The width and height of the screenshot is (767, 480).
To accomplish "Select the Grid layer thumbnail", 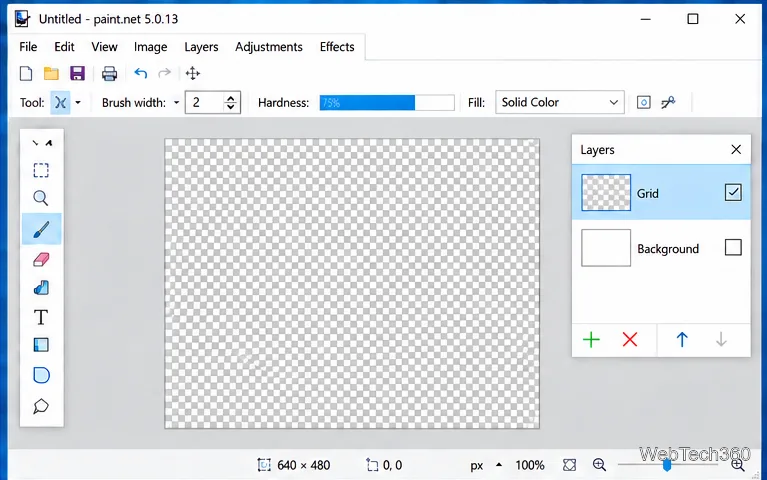I will point(606,192).
